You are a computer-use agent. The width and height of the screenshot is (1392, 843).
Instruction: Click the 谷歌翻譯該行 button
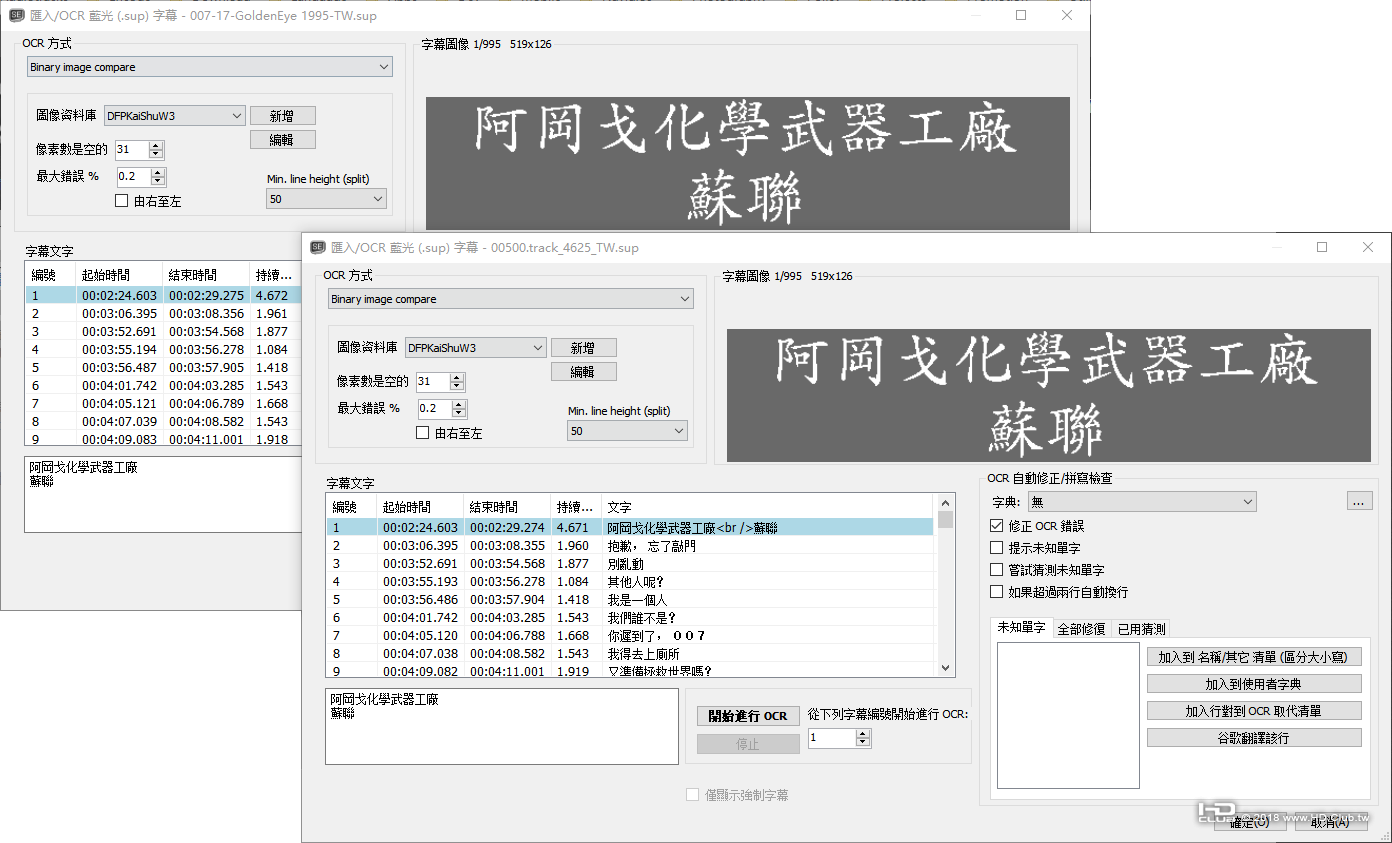click(1254, 738)
